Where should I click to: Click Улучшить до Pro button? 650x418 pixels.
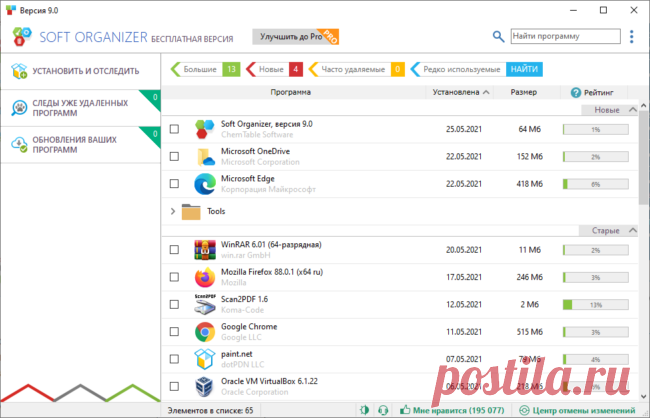click(296, 36)
